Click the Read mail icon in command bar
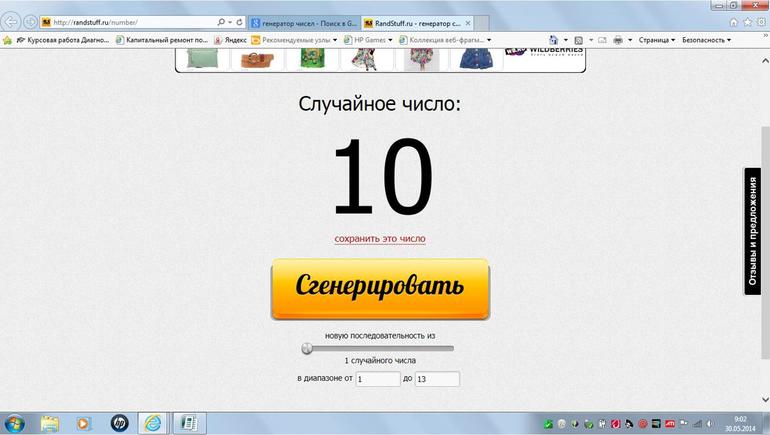 point(603,40)
